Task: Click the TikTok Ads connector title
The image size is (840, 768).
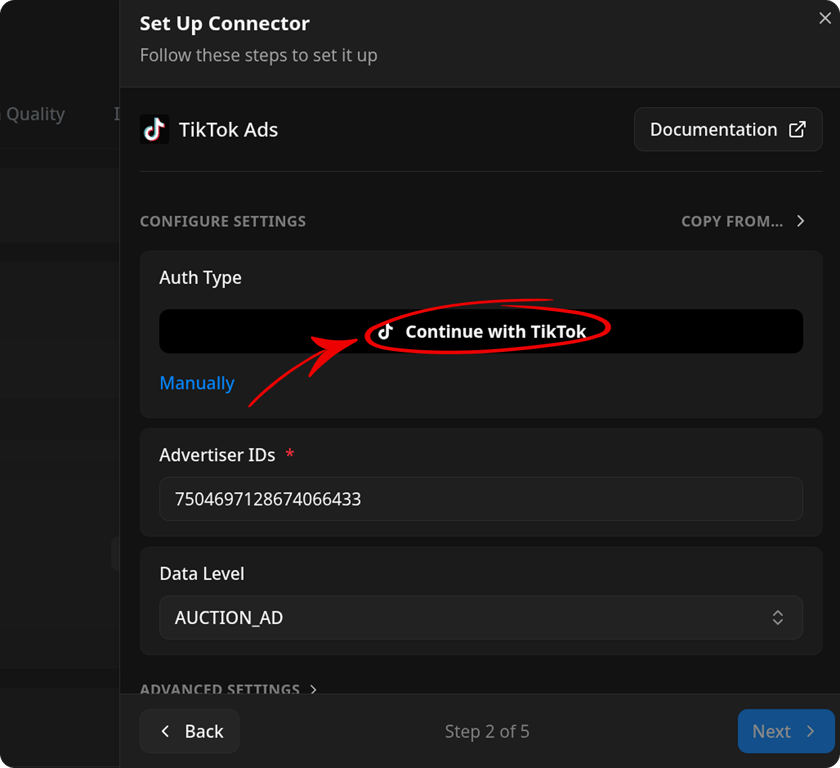Action: click(228, 130)
